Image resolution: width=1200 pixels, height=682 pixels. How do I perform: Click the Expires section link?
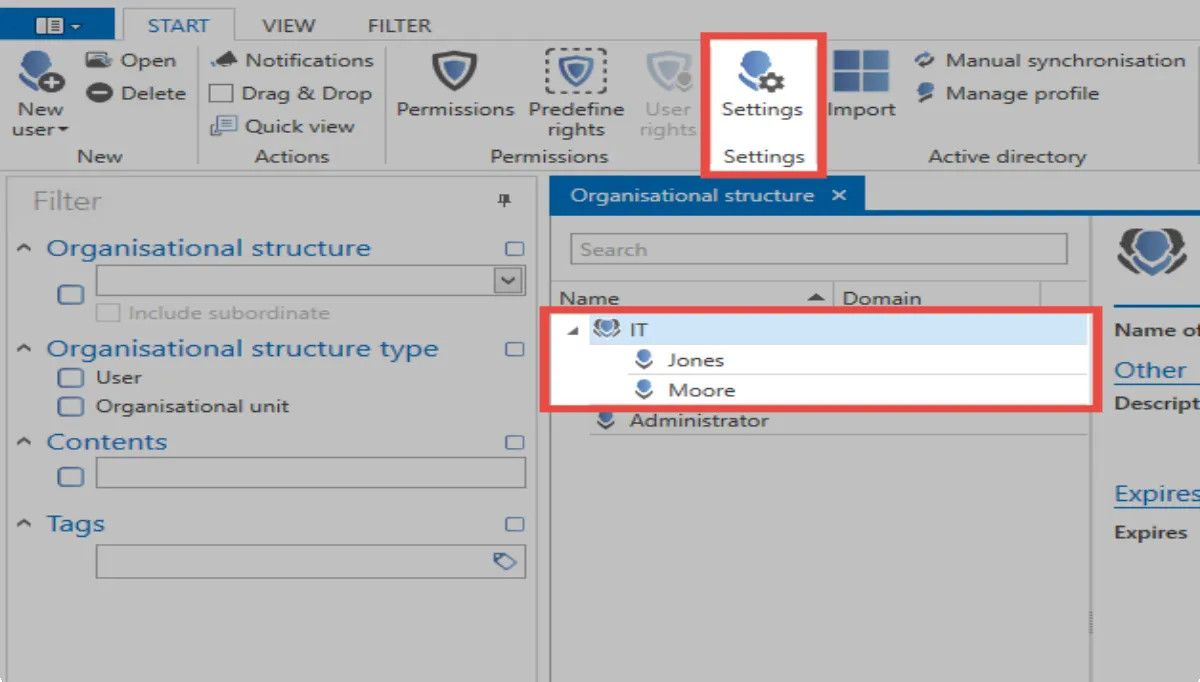(1157, 494)
